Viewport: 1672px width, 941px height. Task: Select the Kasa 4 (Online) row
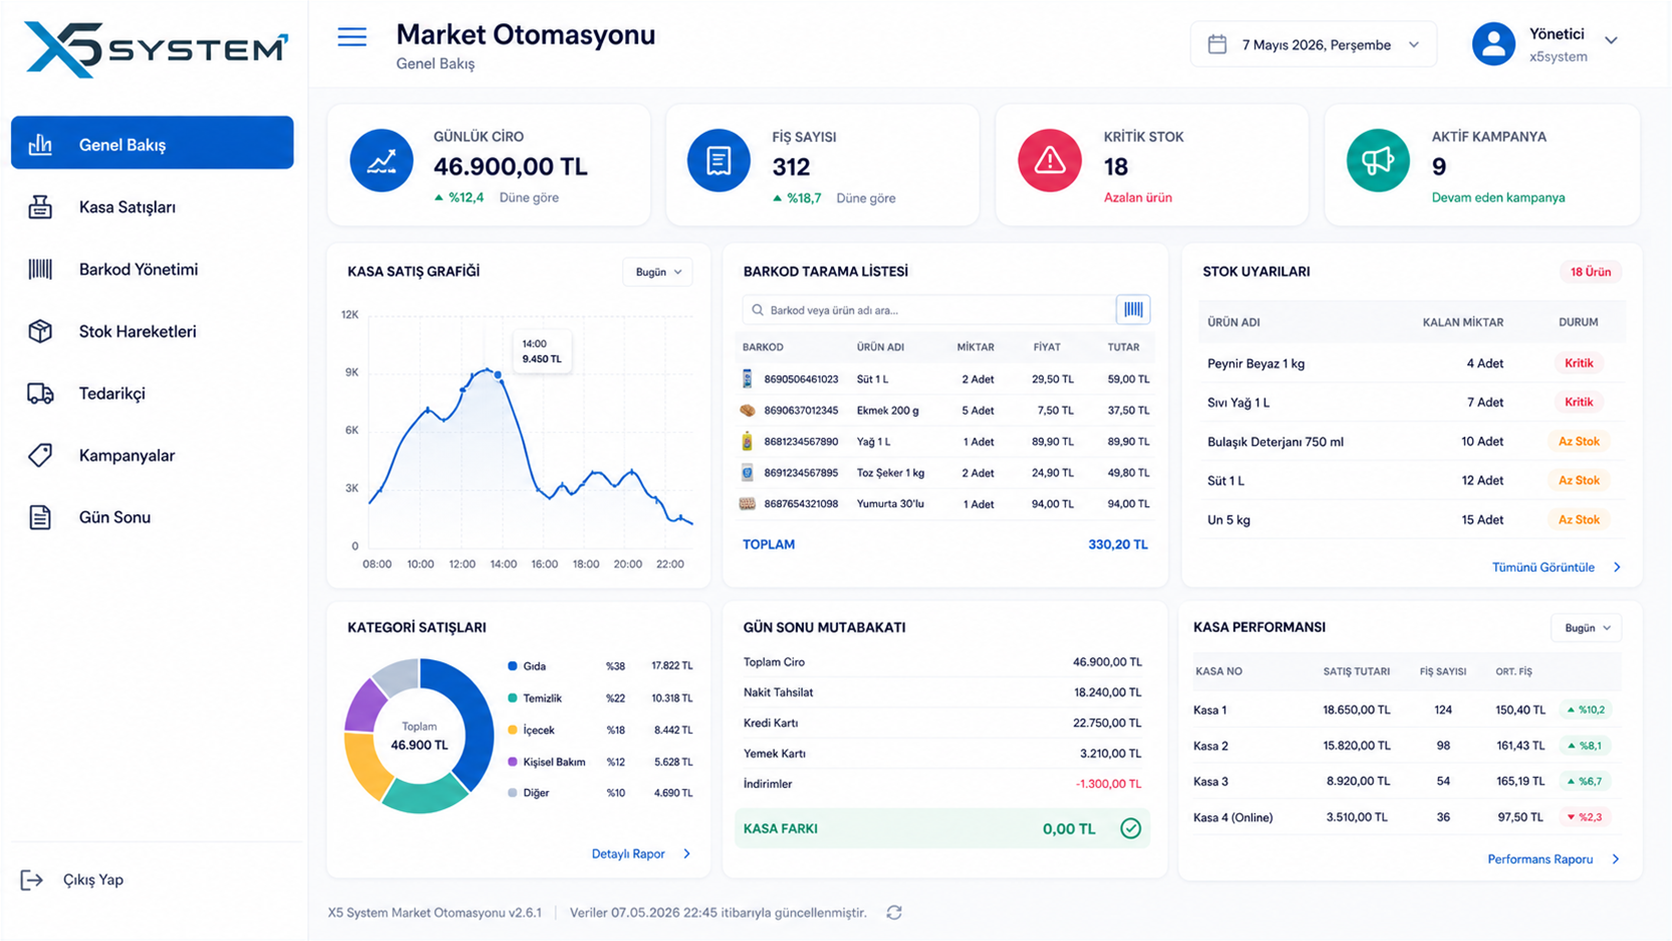1406,817
